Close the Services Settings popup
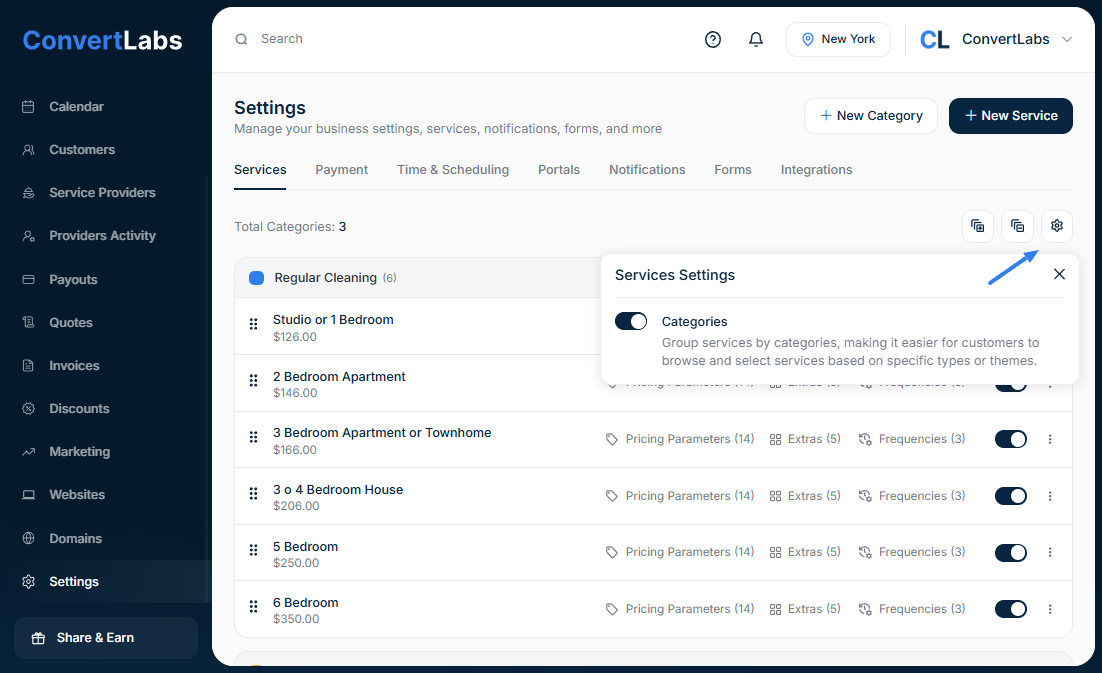 1059,274
